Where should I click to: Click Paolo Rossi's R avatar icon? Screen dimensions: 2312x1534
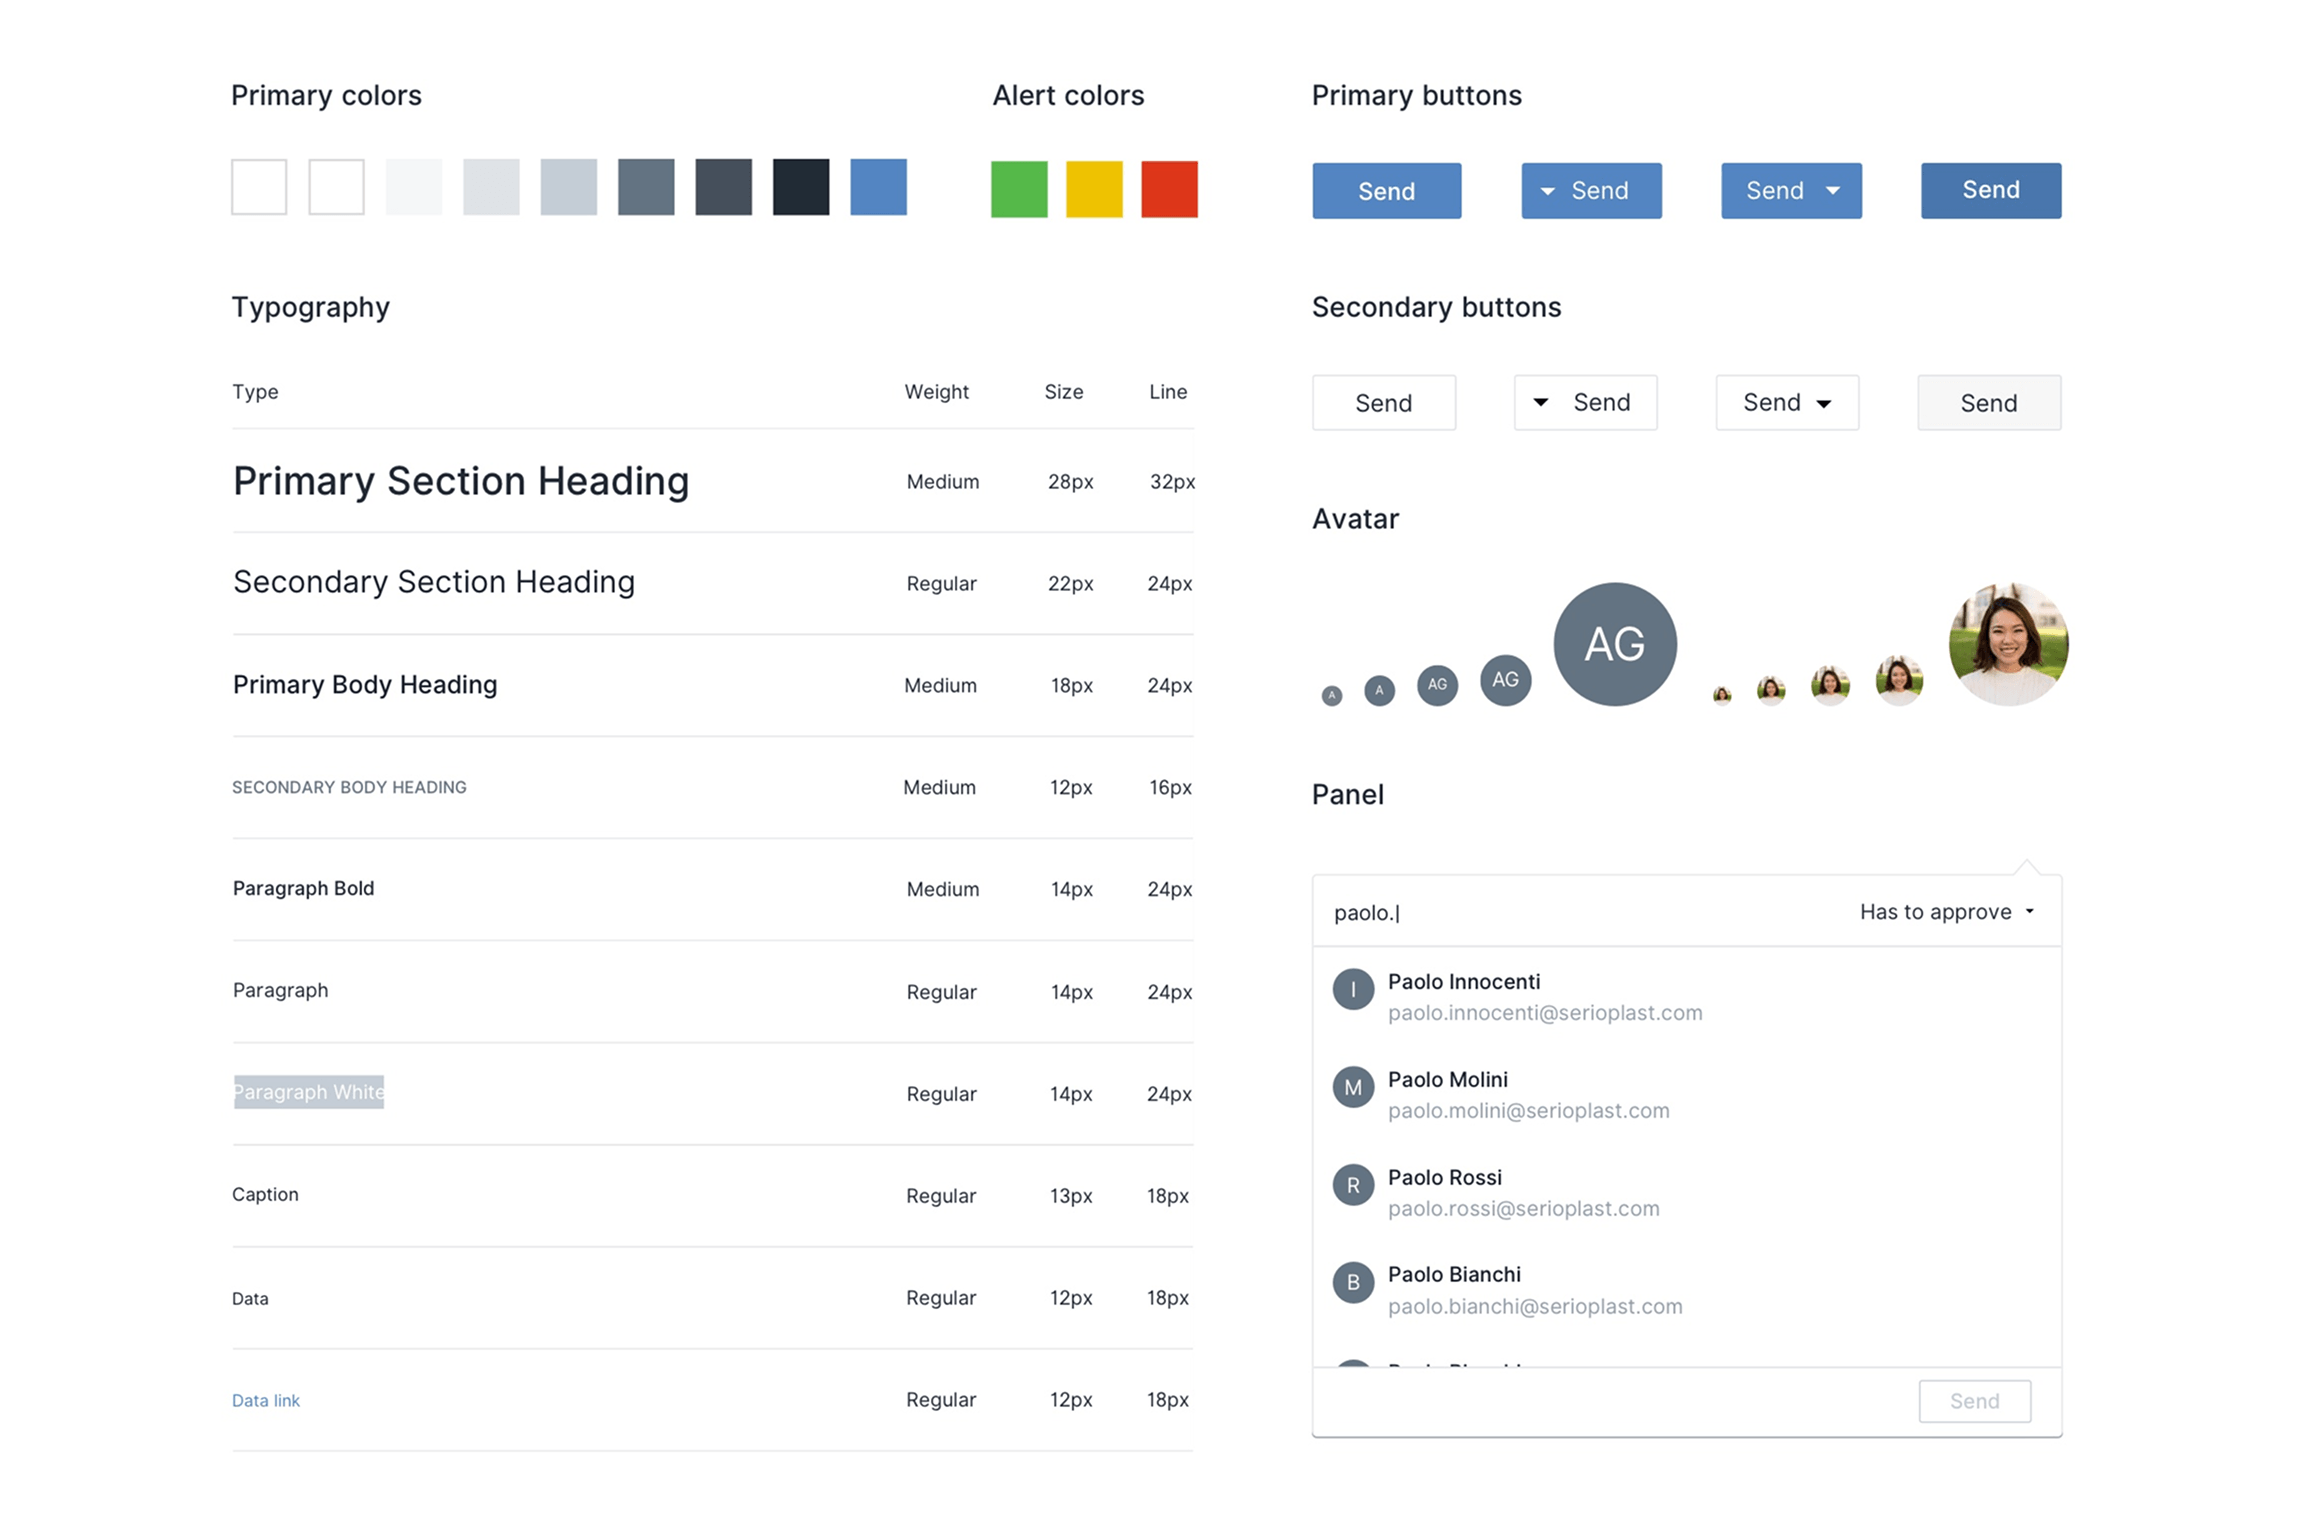(1352, 1185)
